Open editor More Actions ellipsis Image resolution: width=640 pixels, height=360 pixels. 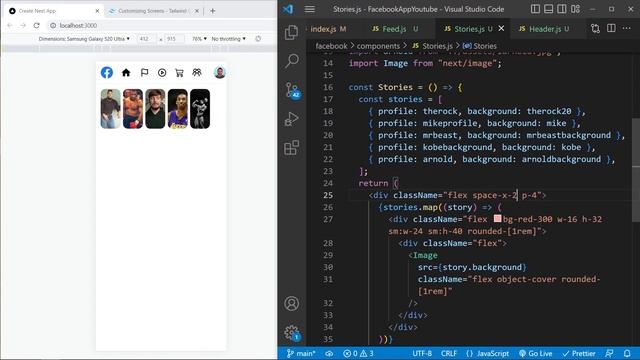627,28
